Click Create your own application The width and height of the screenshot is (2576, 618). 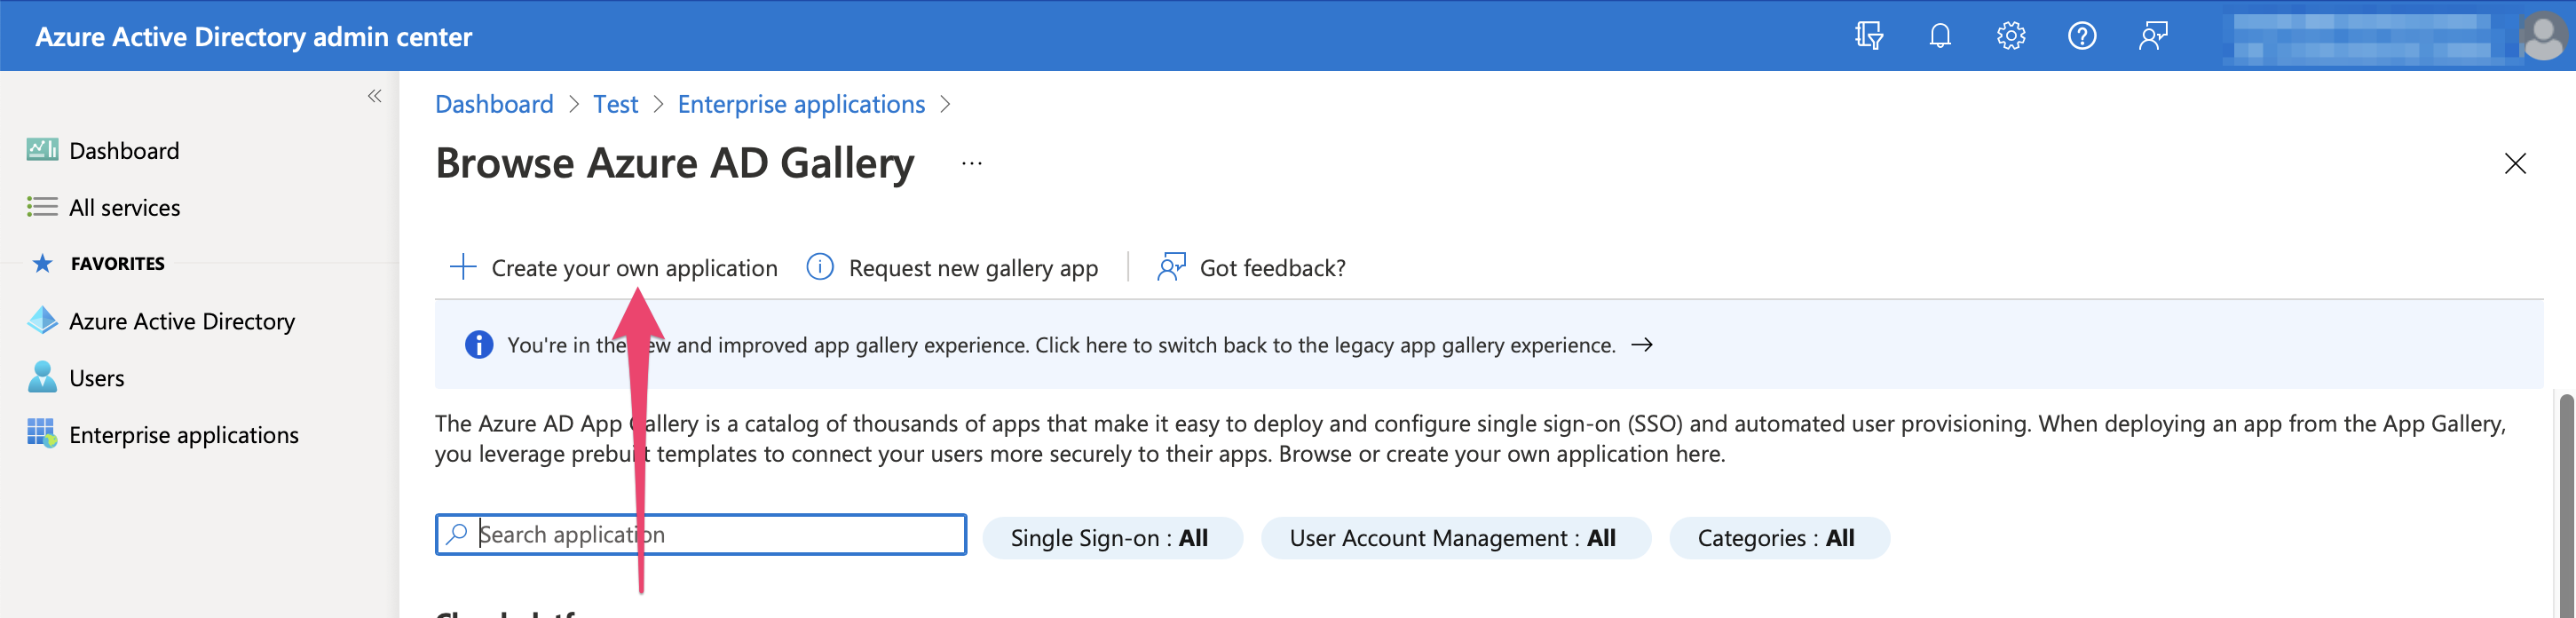(633, 268)
